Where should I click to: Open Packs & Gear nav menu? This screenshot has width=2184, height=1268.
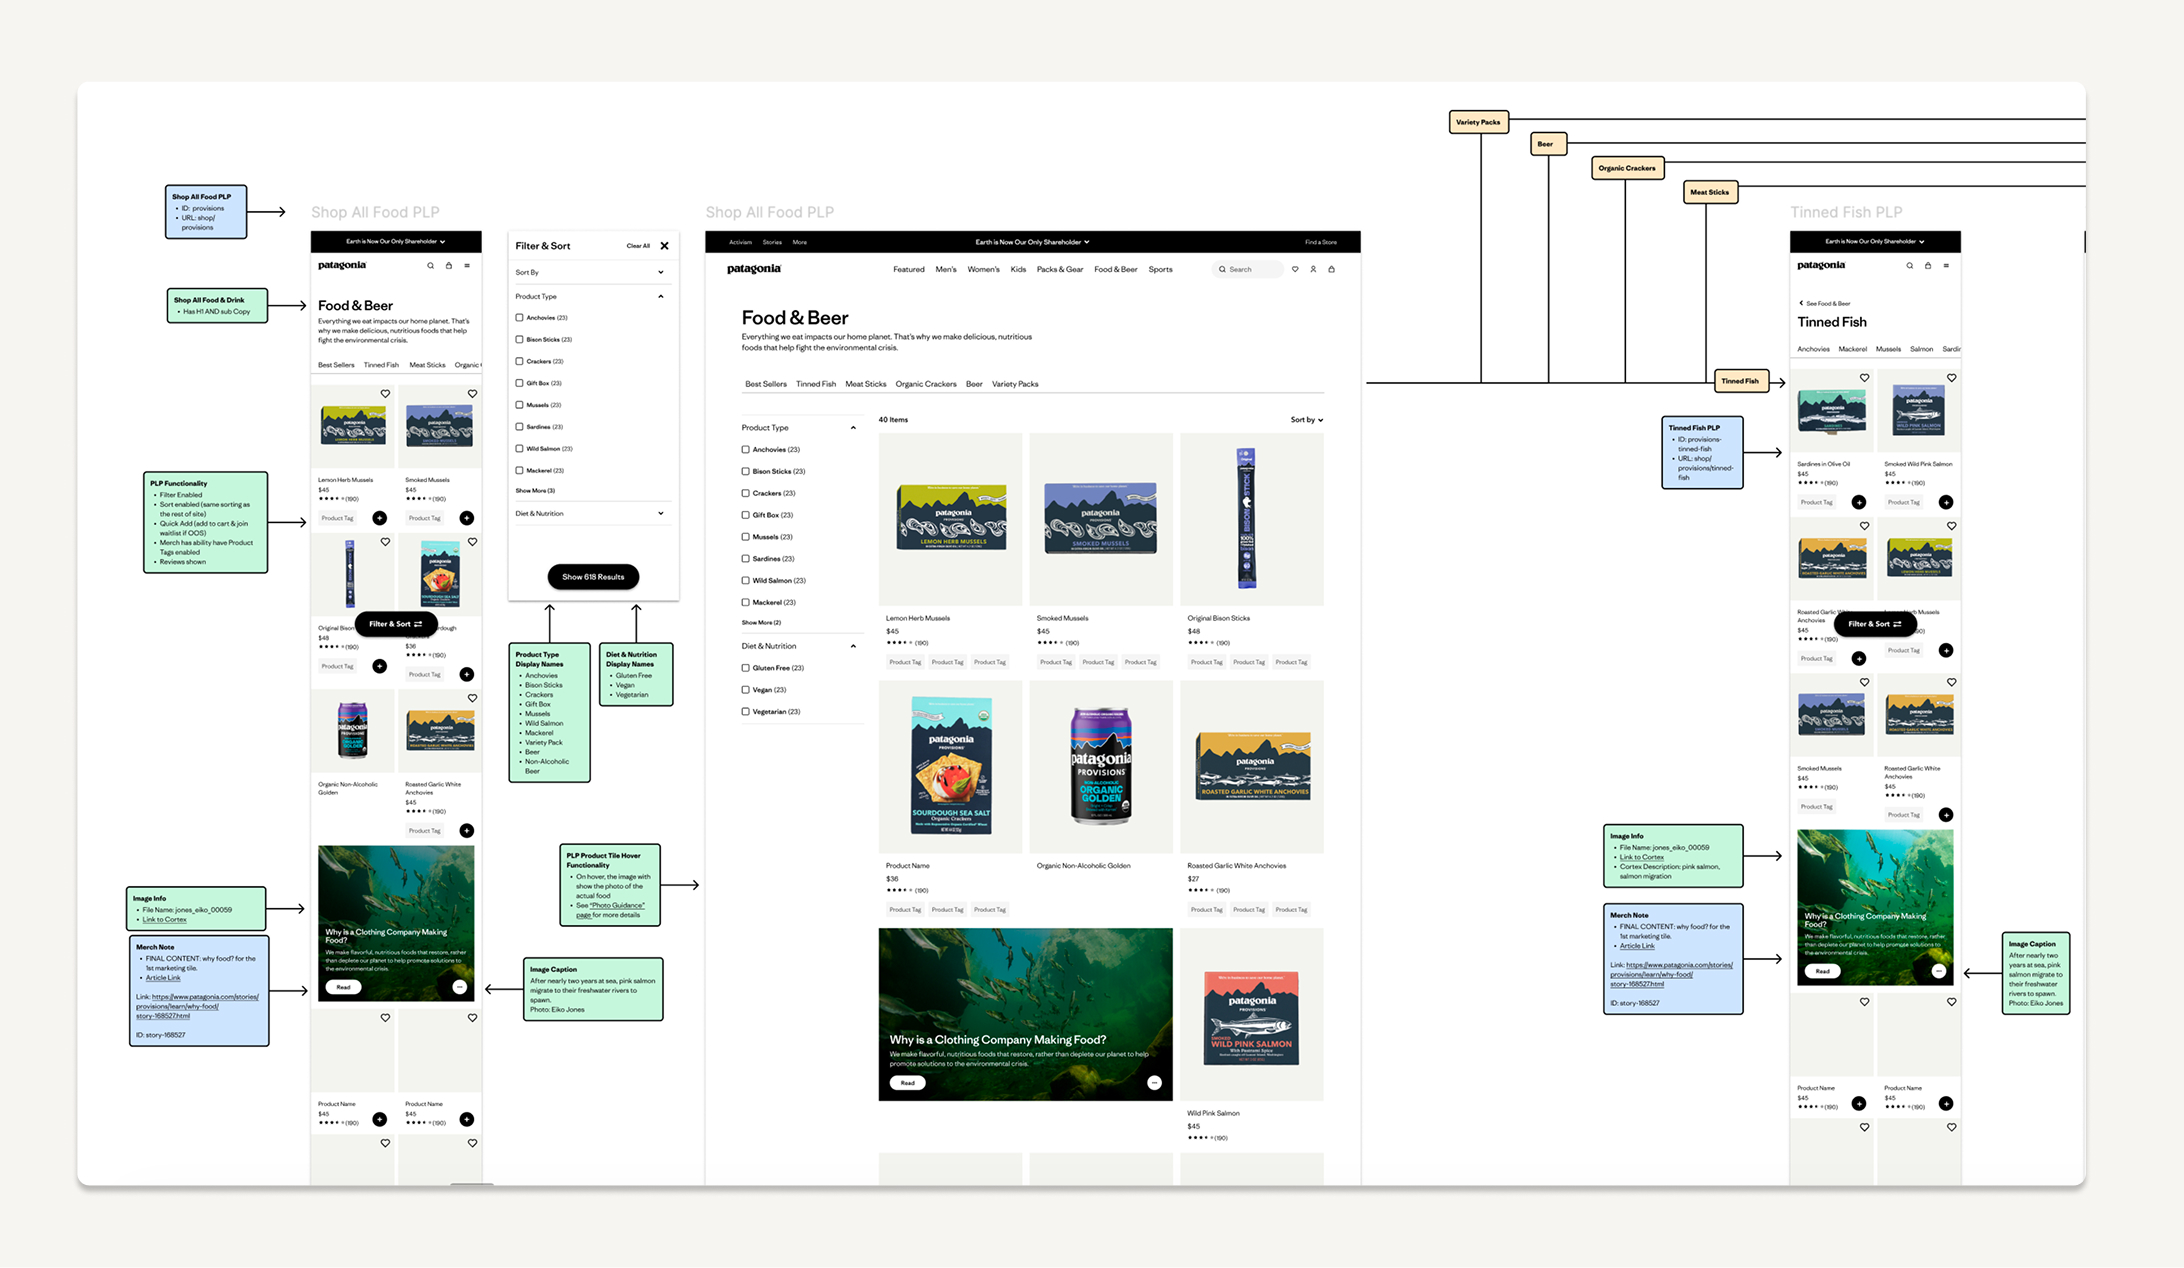(1059, 270)
